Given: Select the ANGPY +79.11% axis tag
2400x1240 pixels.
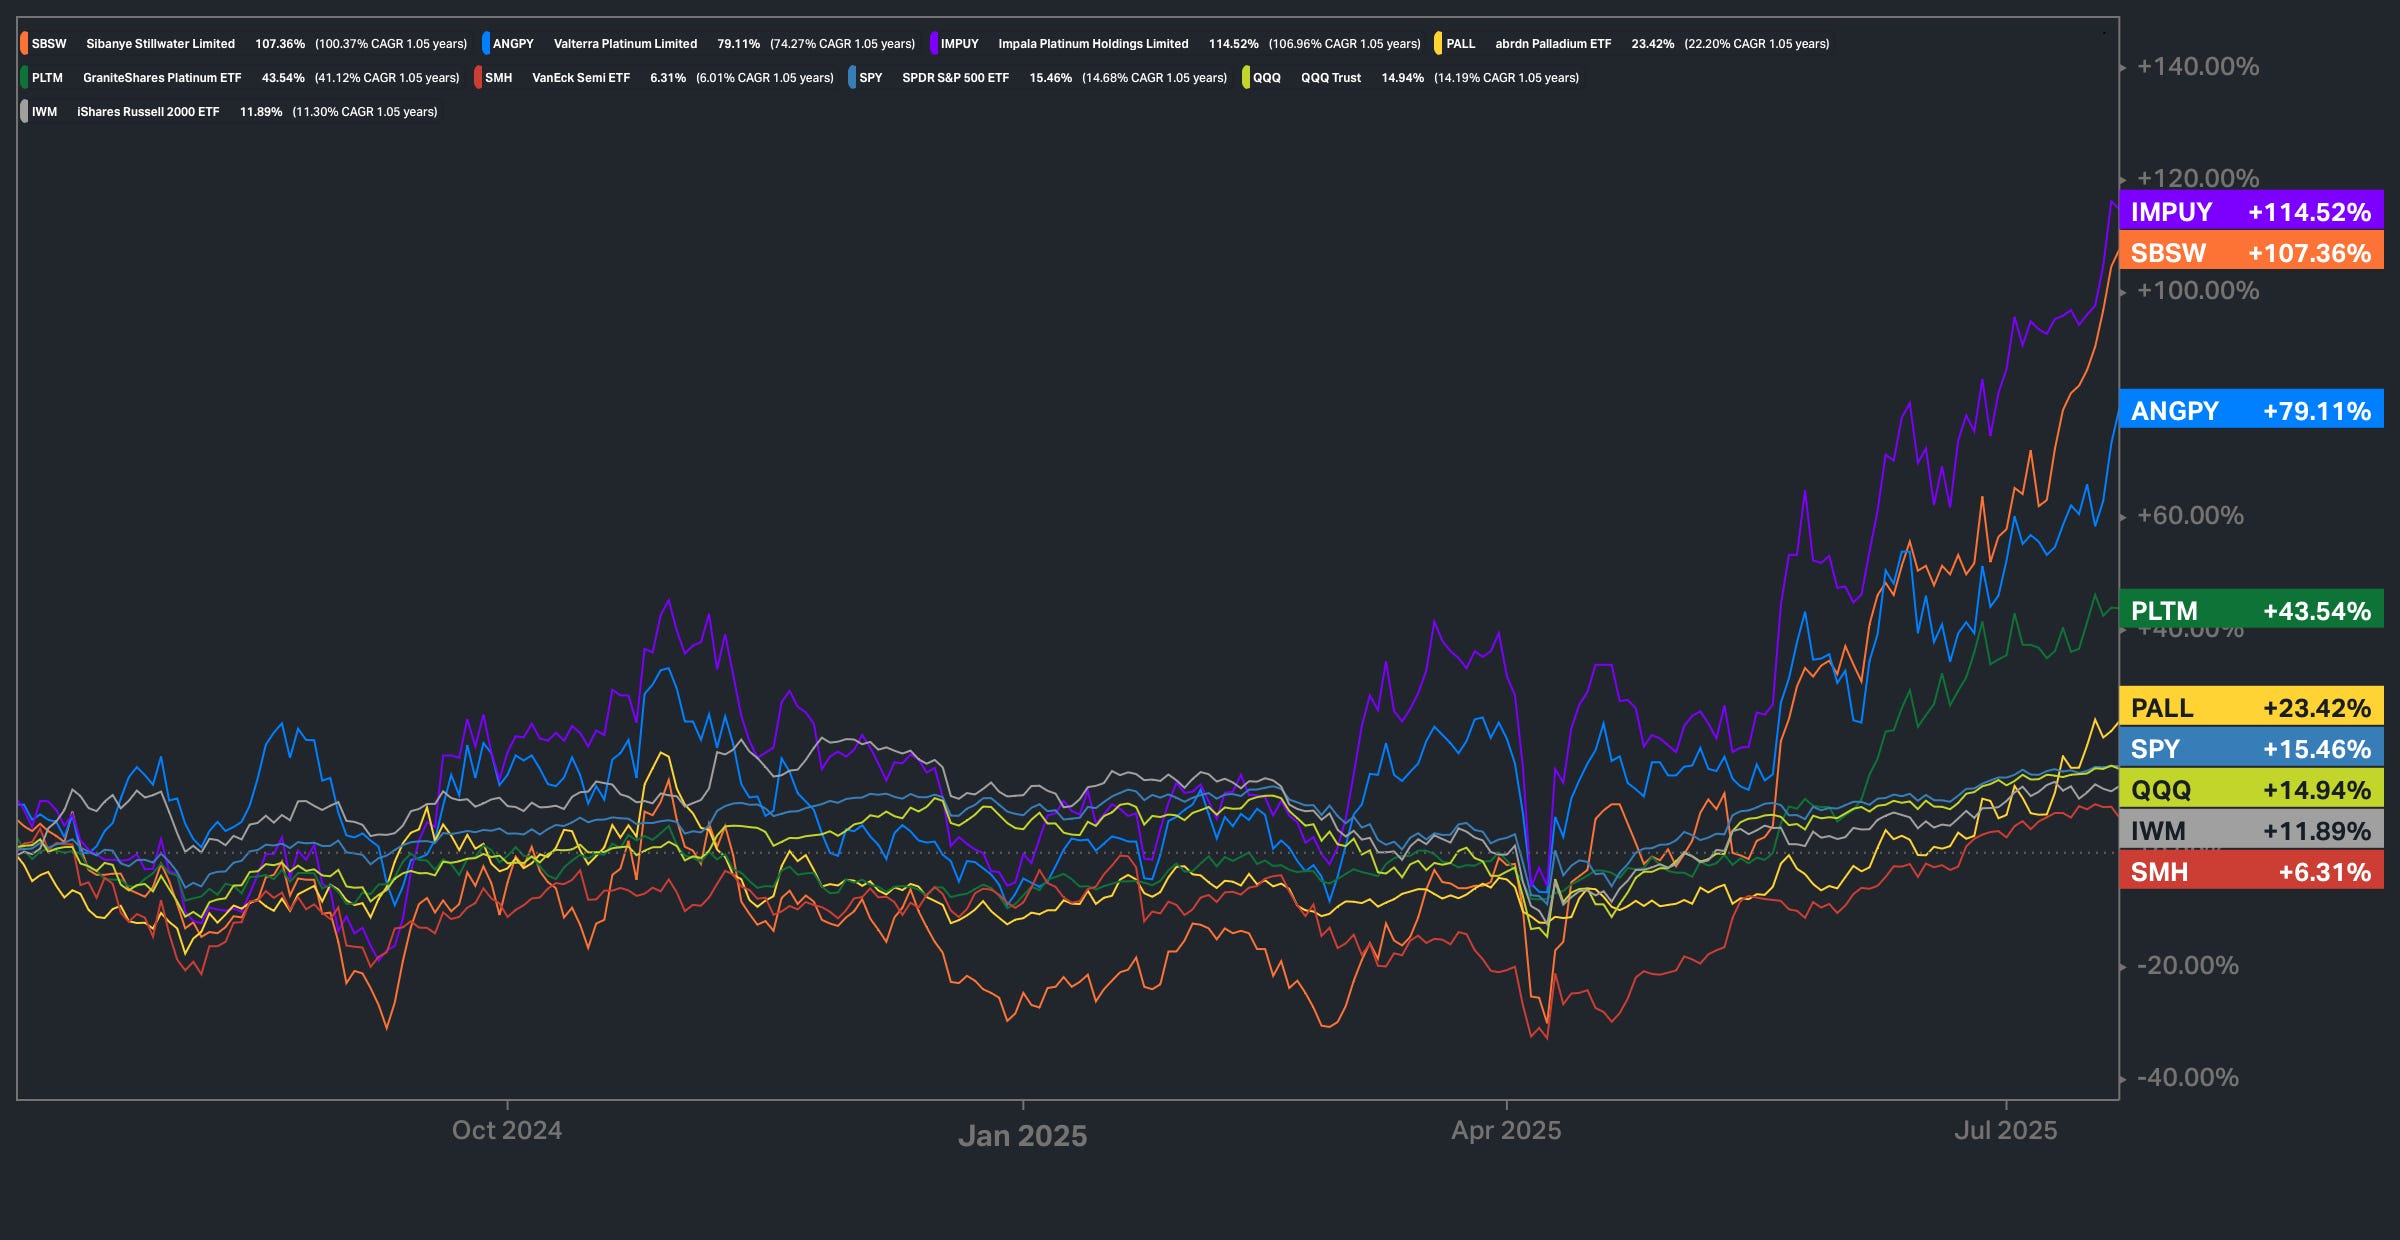Looking at the screenshot, I should (x=2250, y=411).
